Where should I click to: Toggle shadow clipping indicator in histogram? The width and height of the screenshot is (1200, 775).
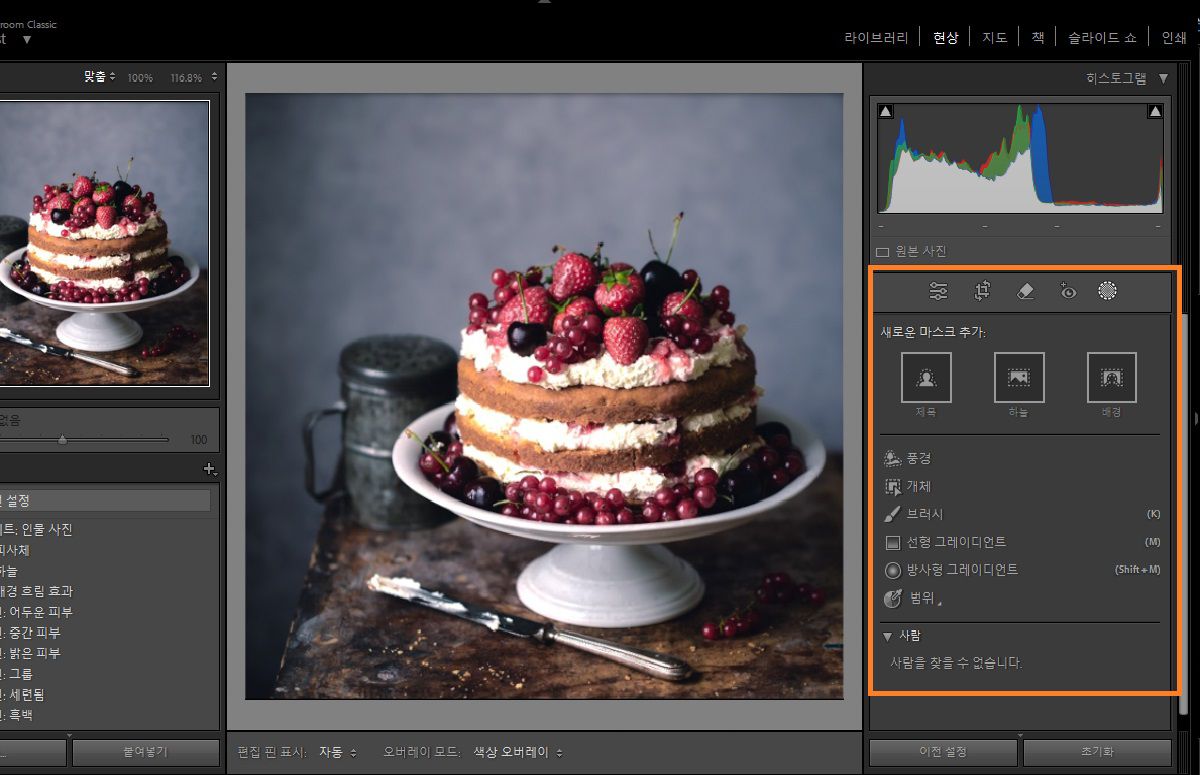click(x=885, y=112)
